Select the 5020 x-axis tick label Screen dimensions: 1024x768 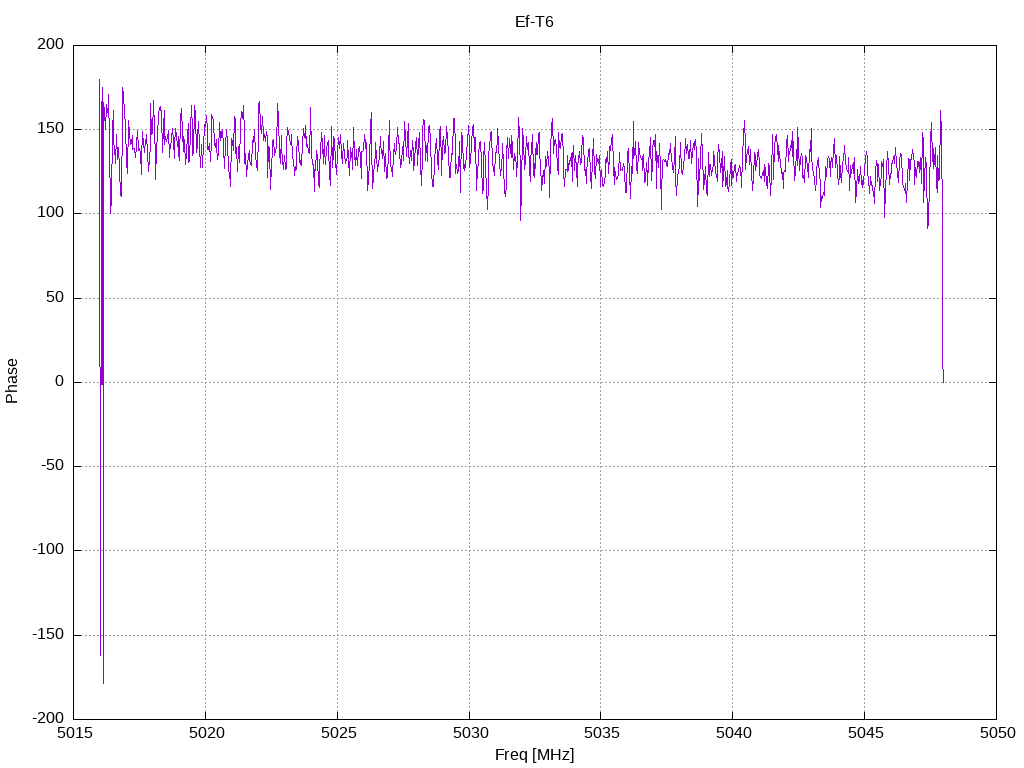tap(205, 734)
